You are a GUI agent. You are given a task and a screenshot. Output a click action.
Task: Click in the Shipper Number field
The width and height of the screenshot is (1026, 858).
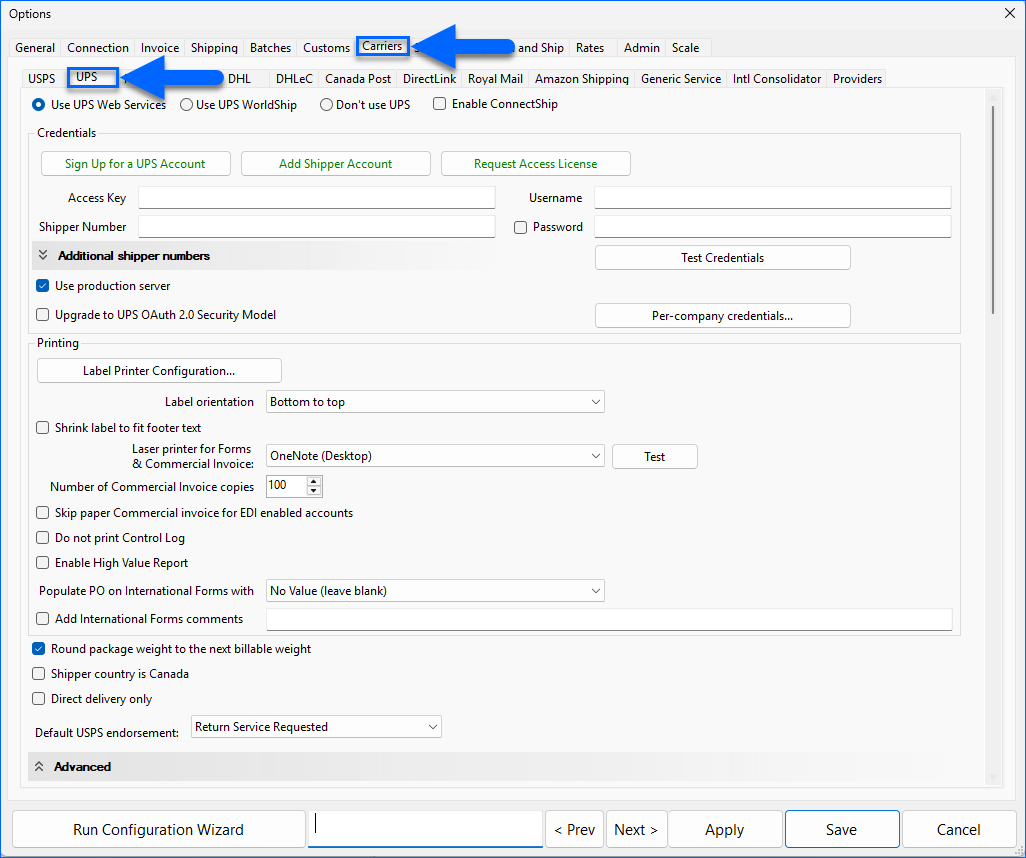[x=317, y=226]
